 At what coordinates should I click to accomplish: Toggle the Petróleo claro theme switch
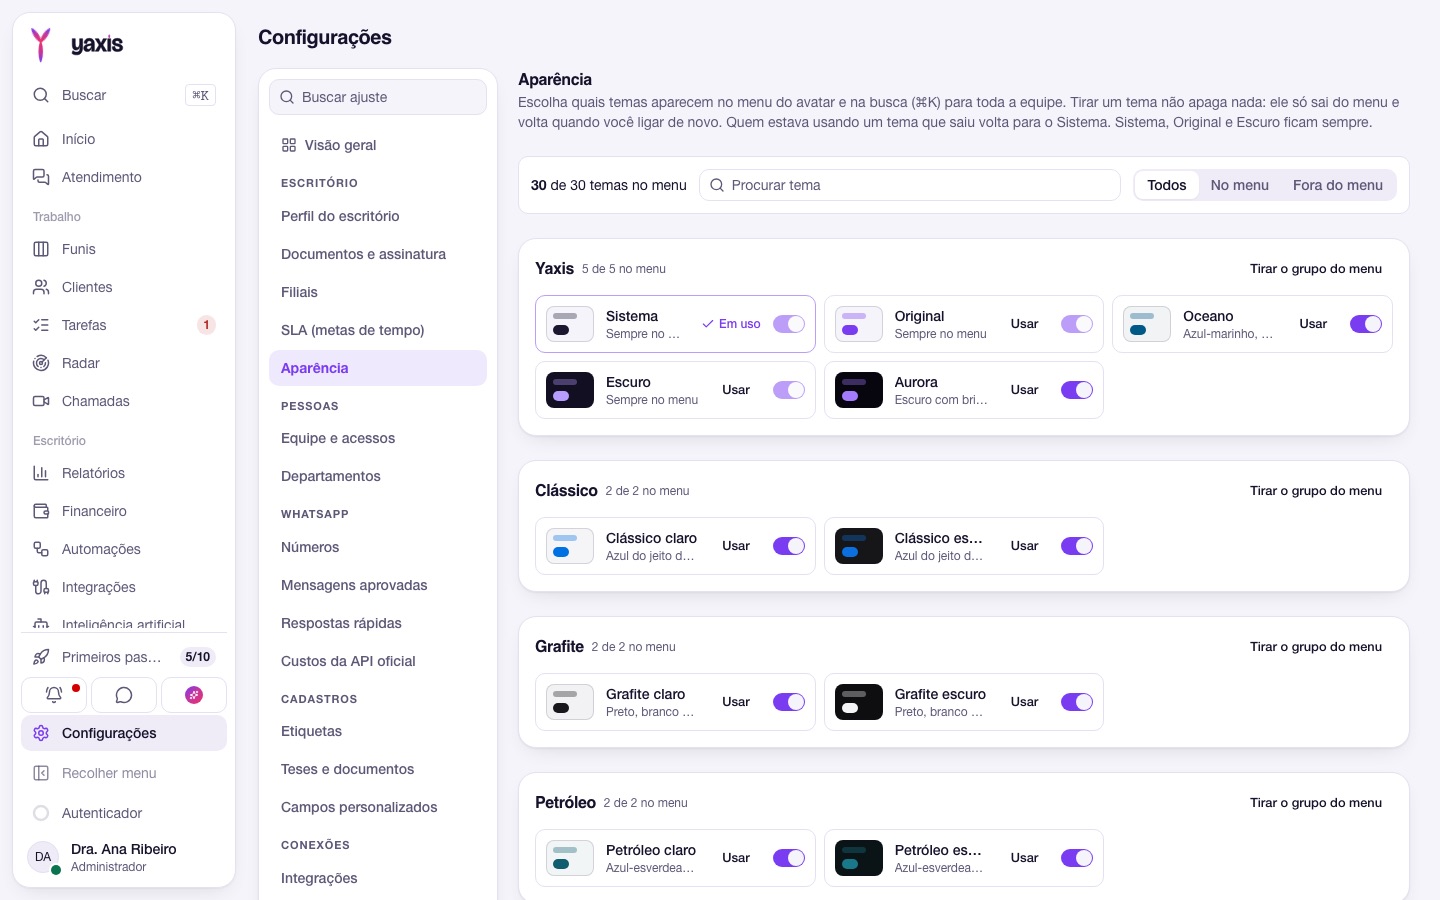(x=789, y=858)
